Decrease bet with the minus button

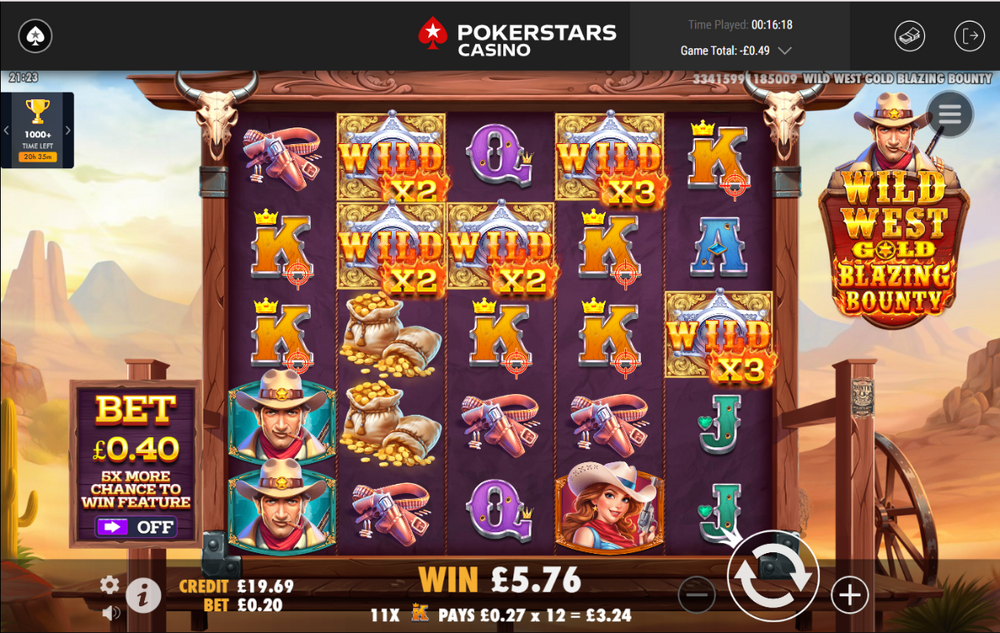click(x=696, y=595)
